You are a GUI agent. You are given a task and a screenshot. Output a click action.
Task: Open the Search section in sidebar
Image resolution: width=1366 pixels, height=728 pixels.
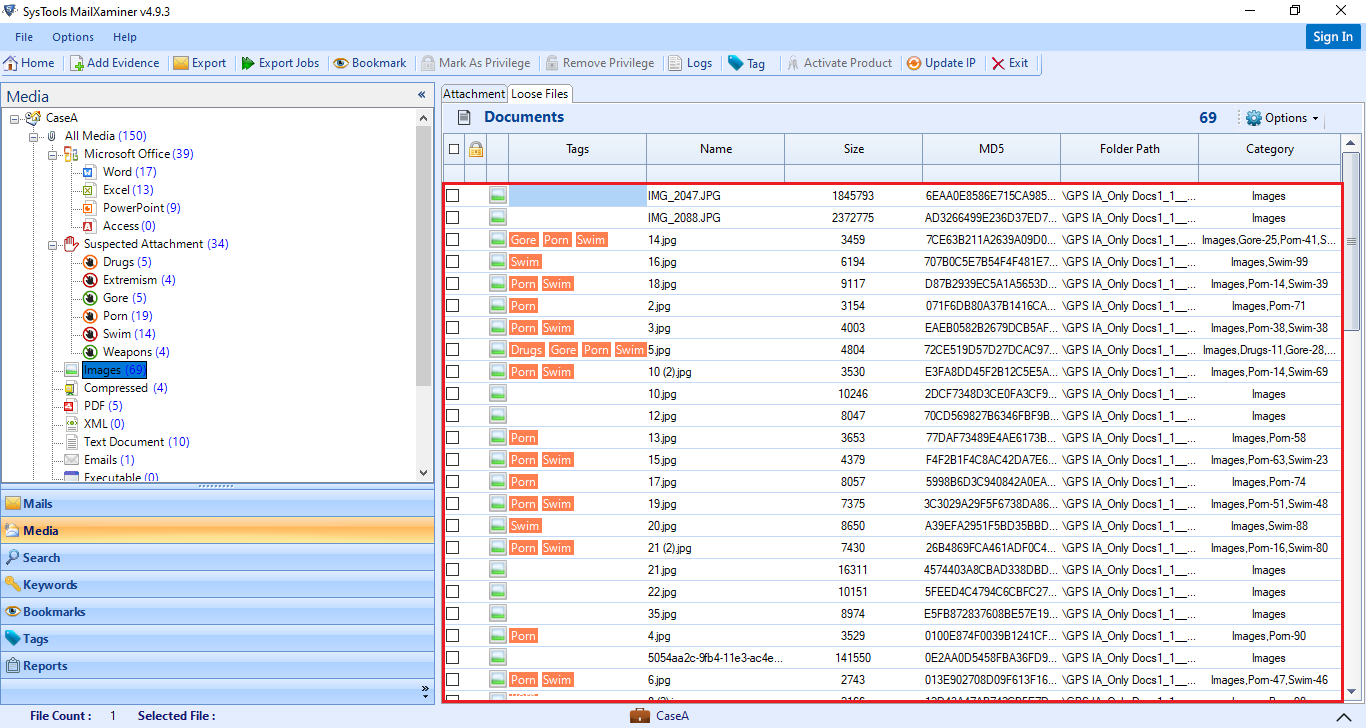[x=42, y=558]
